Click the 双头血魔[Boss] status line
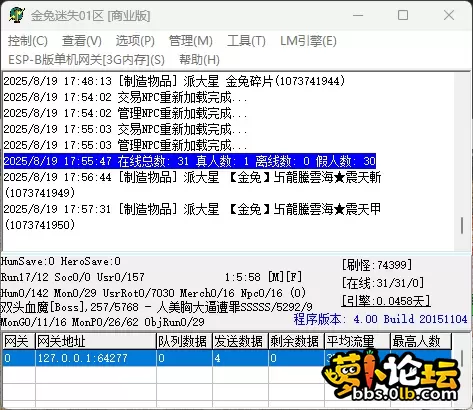 [x=157, y=307]
